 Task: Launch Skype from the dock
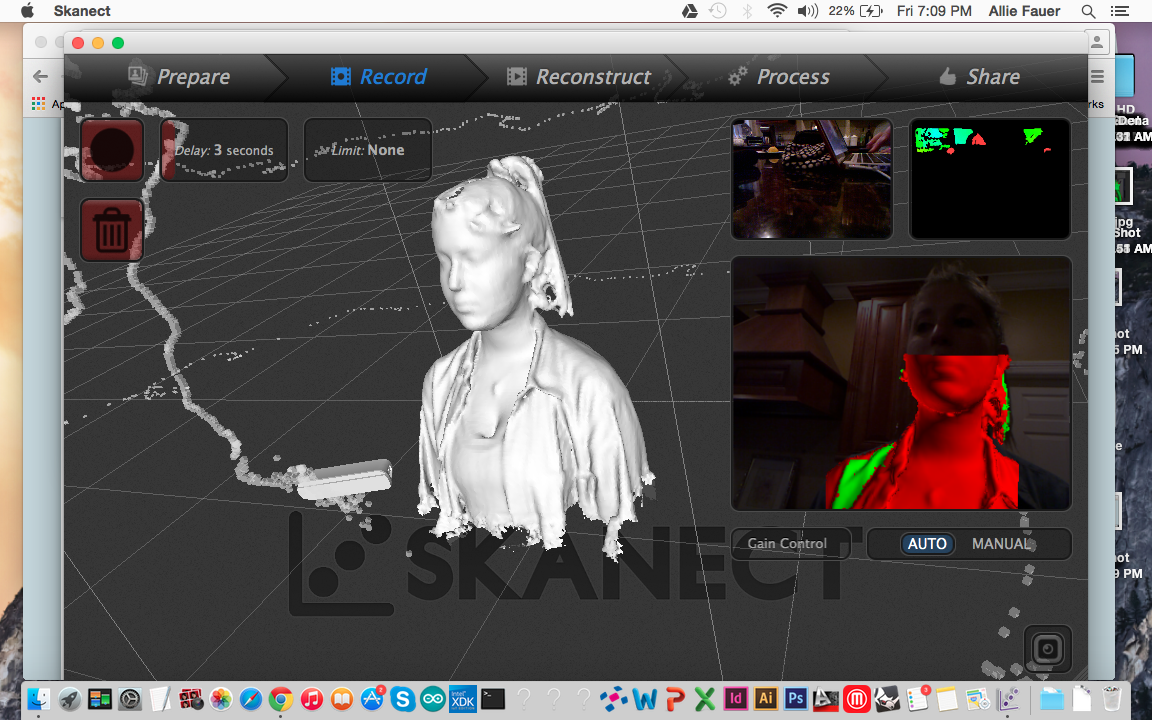(x=403, y=699)
